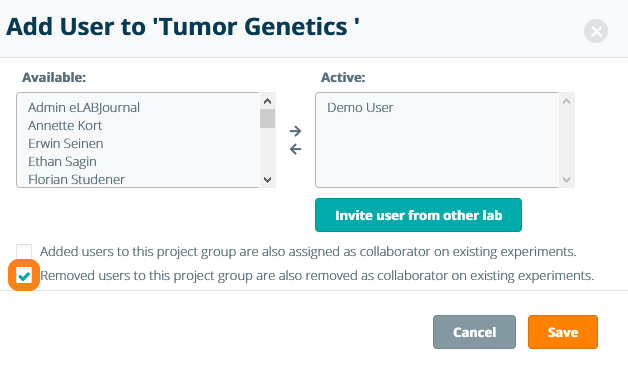
Task: Enable assigning added users as collaborators
Action: pyautogui.click(x=24, y=252)
